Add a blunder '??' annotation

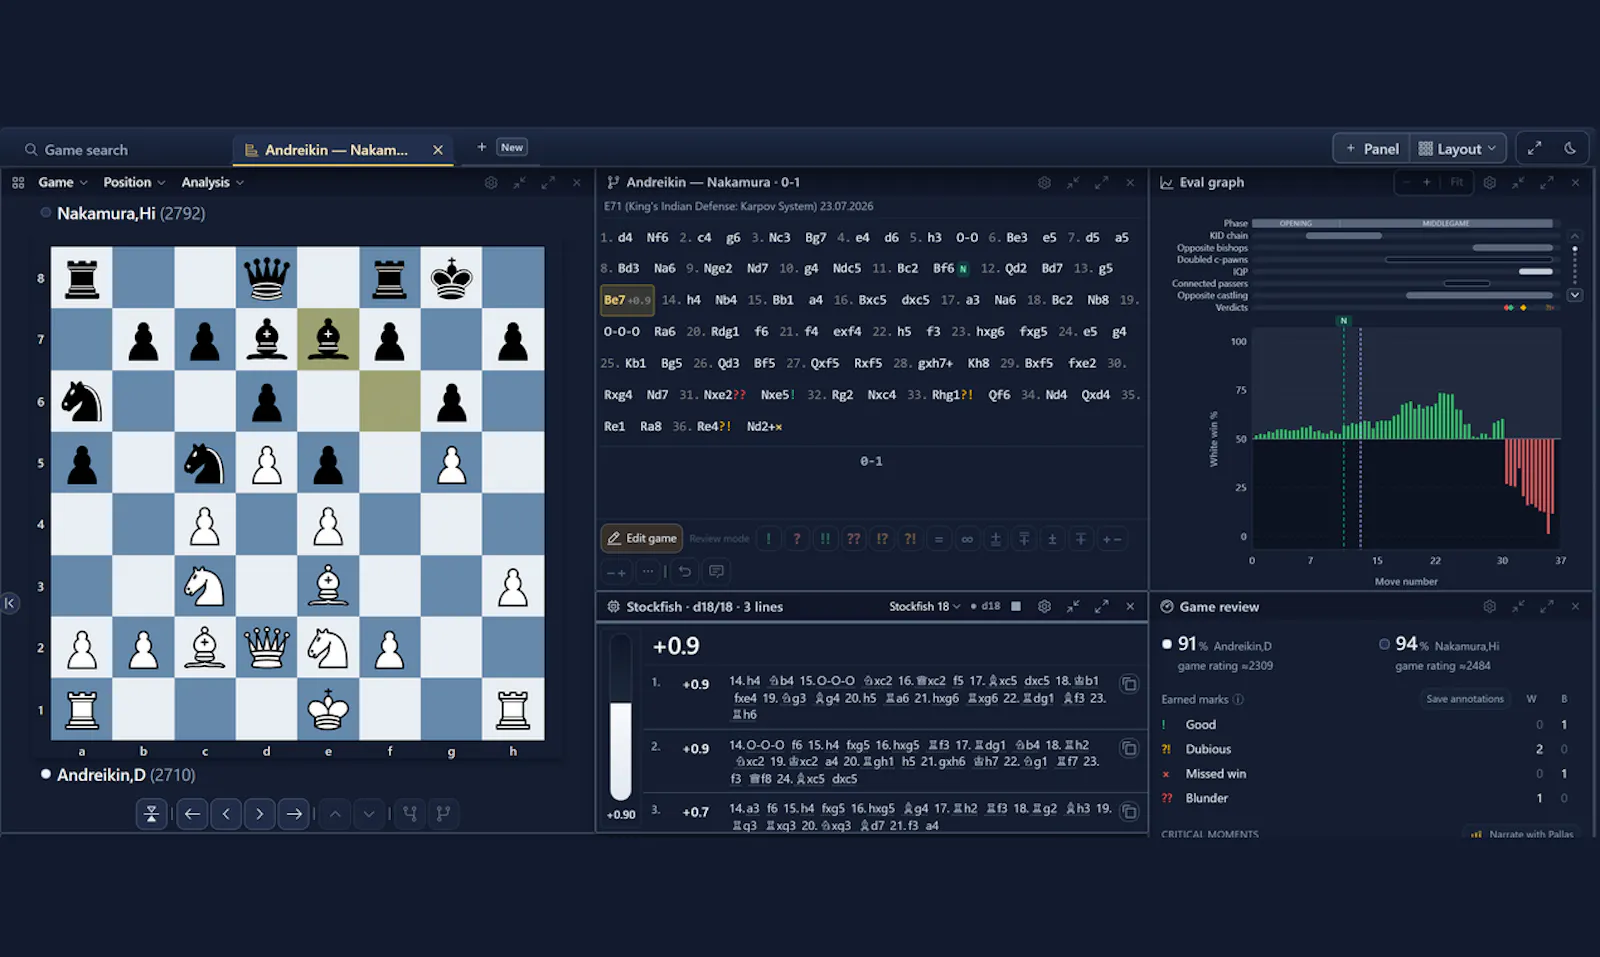point(853,538)
